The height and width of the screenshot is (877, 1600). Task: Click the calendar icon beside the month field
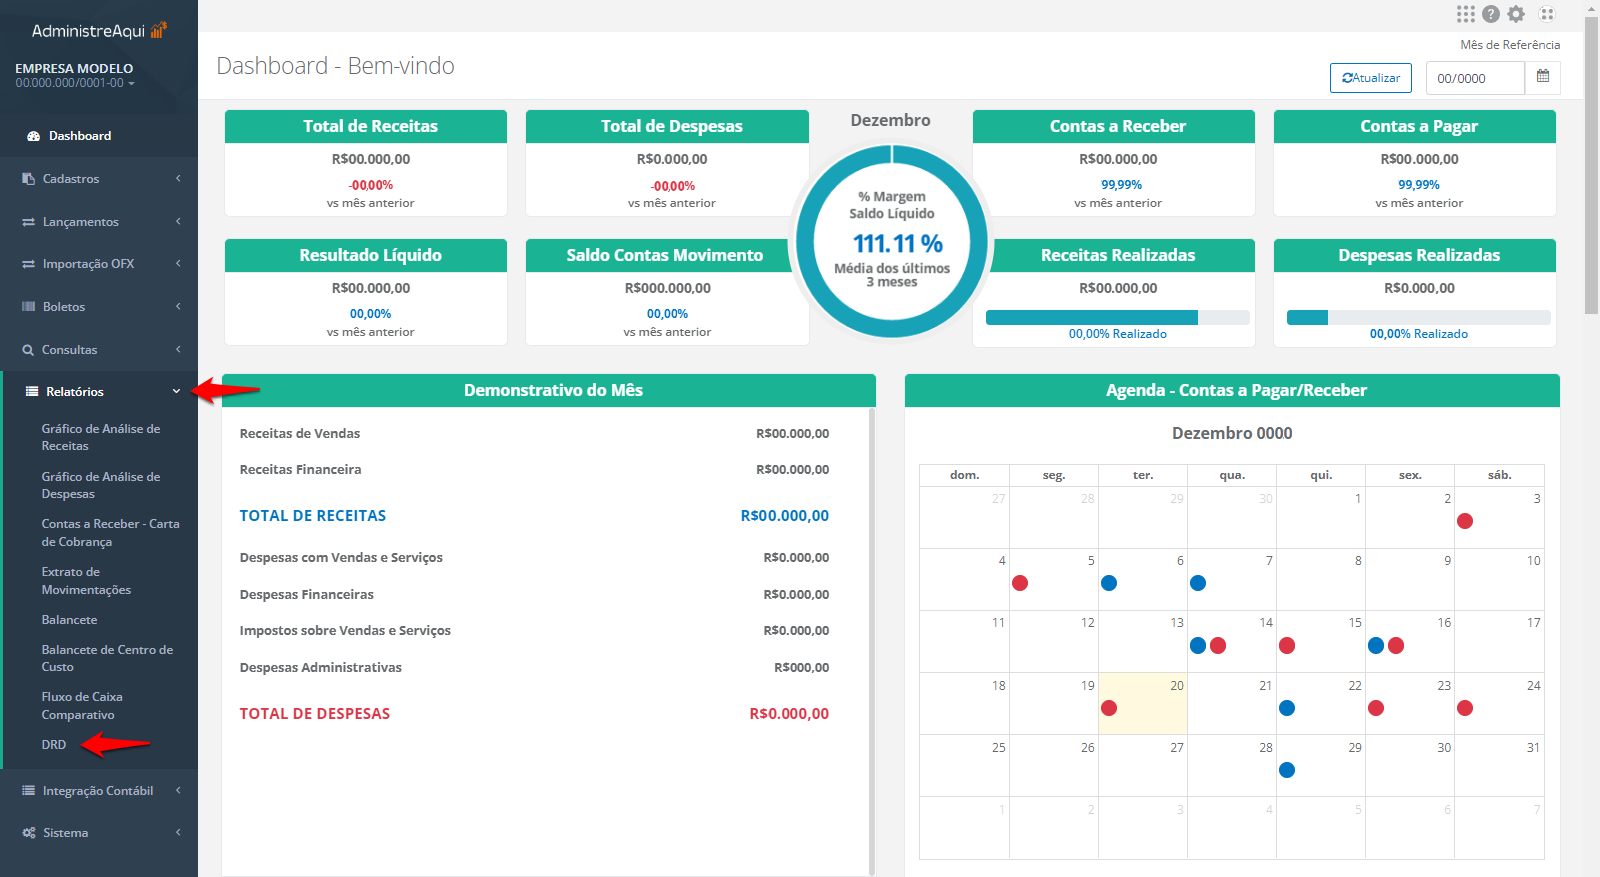1542,77
